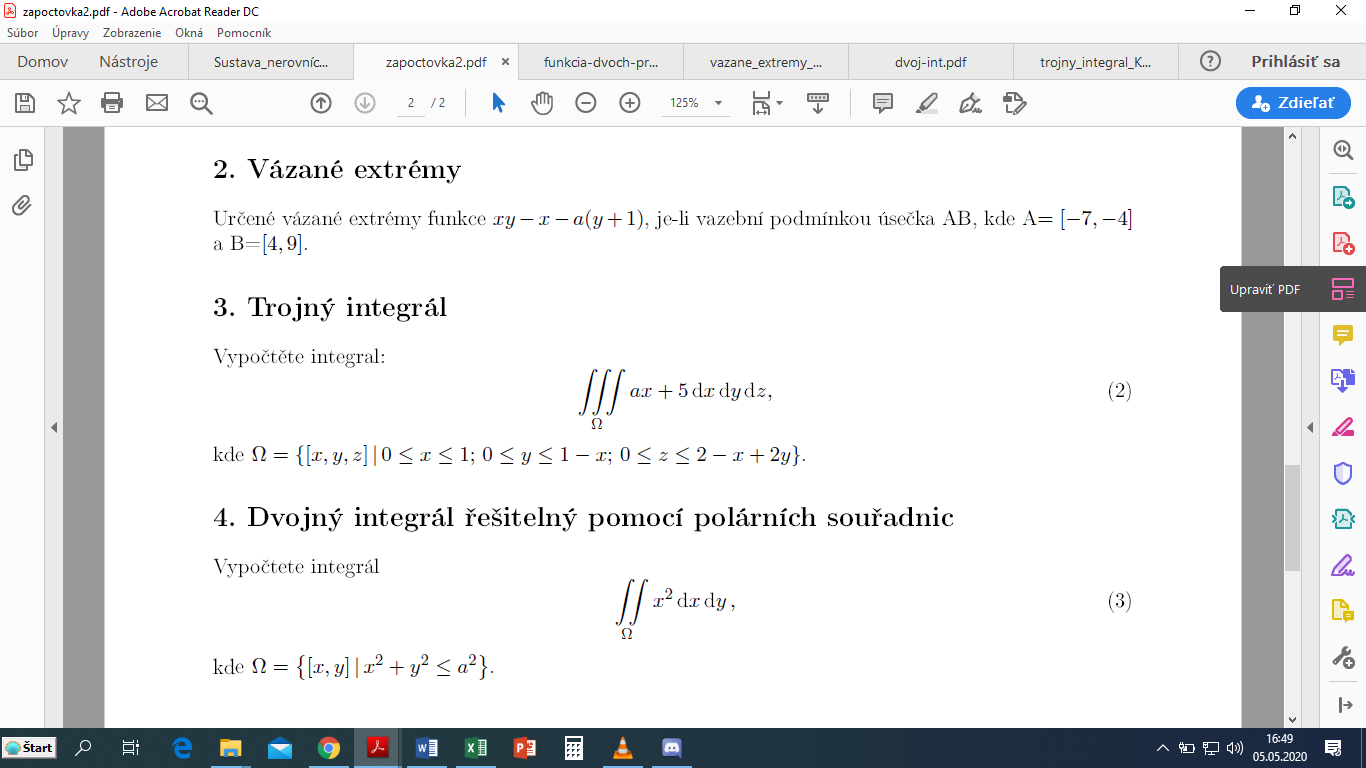Open the Úpravy menu

[x=70, y=33]
